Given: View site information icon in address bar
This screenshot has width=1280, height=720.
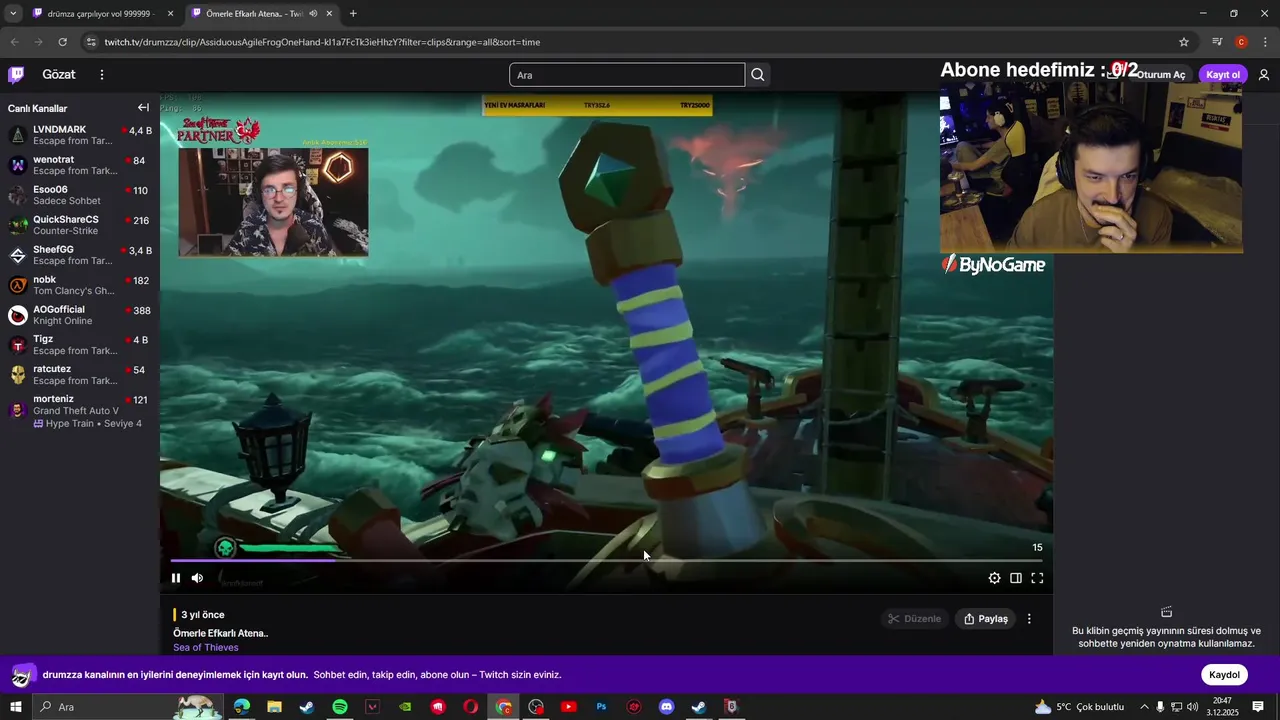Looking at the screenshot, I should point(91,42).
